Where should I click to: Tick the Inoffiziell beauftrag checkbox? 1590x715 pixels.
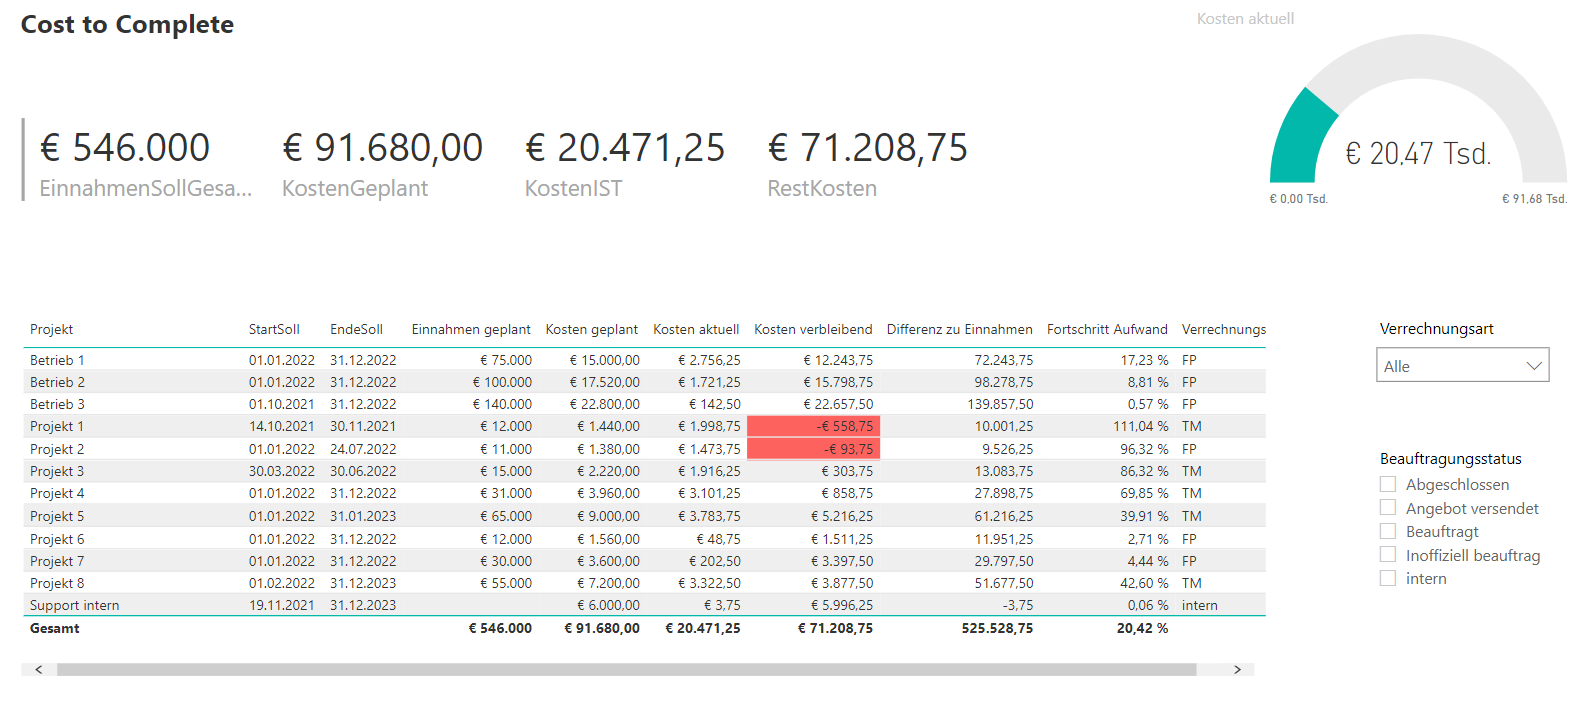pyautogui.click(x=1388, y=555)
